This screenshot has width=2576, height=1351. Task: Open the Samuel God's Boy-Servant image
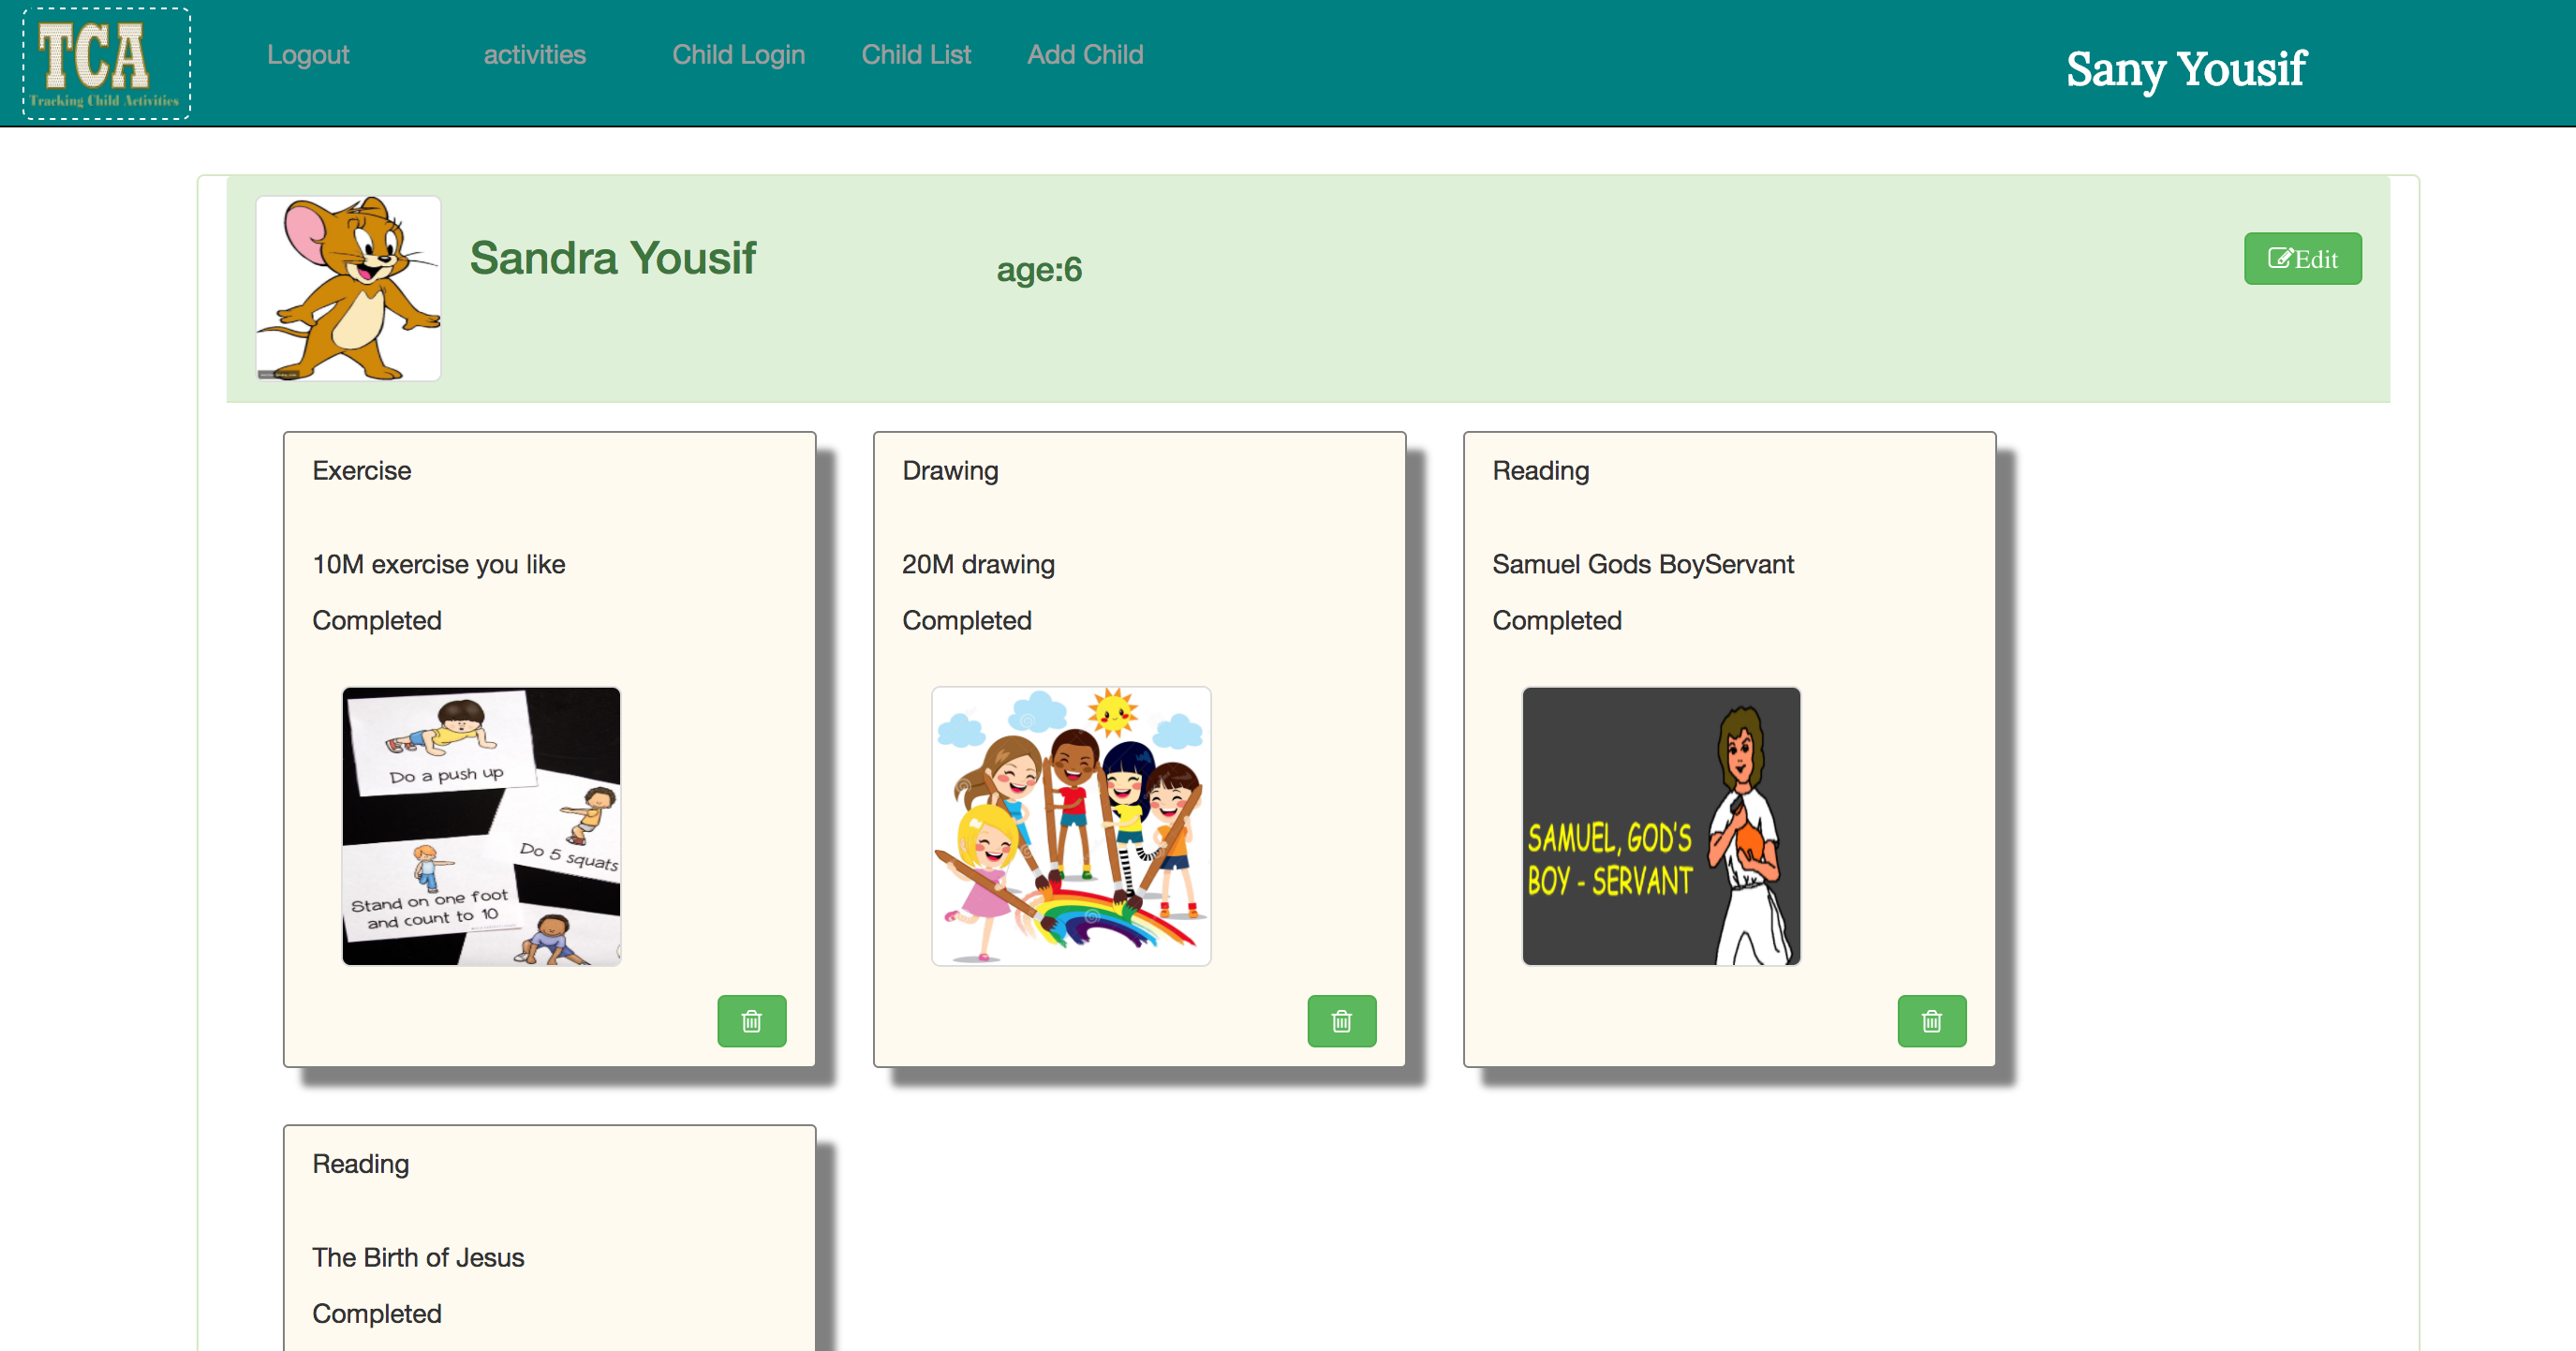[x=1661, y=826]
